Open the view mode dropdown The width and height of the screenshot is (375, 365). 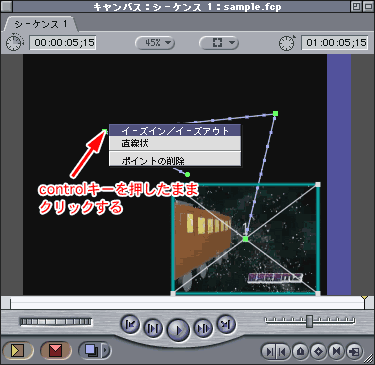coord(219,43)
